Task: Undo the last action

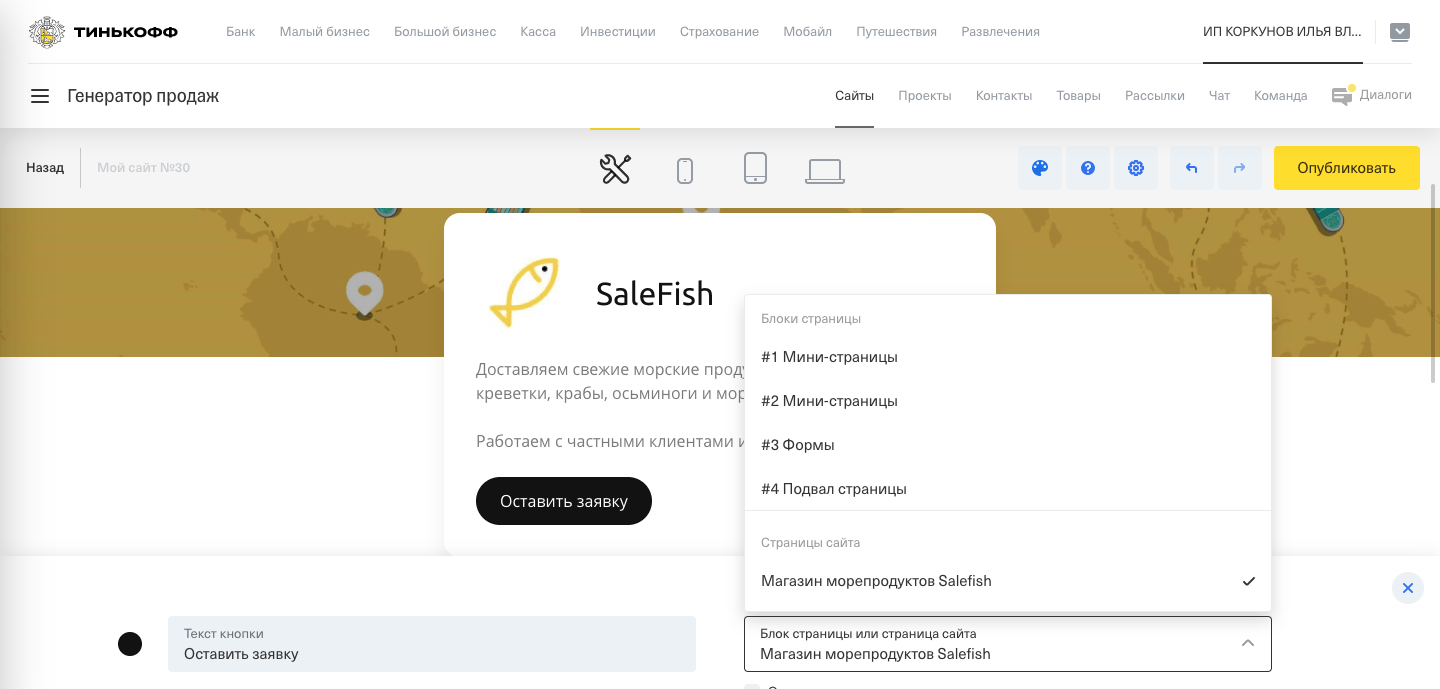Action: point(1192,168)
